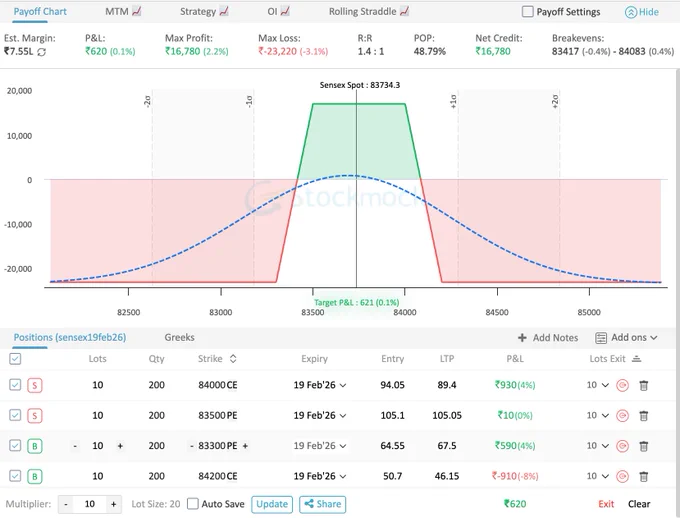Increase the Multiplier with plus button
The image size is (680, 518).
[113, 504]
